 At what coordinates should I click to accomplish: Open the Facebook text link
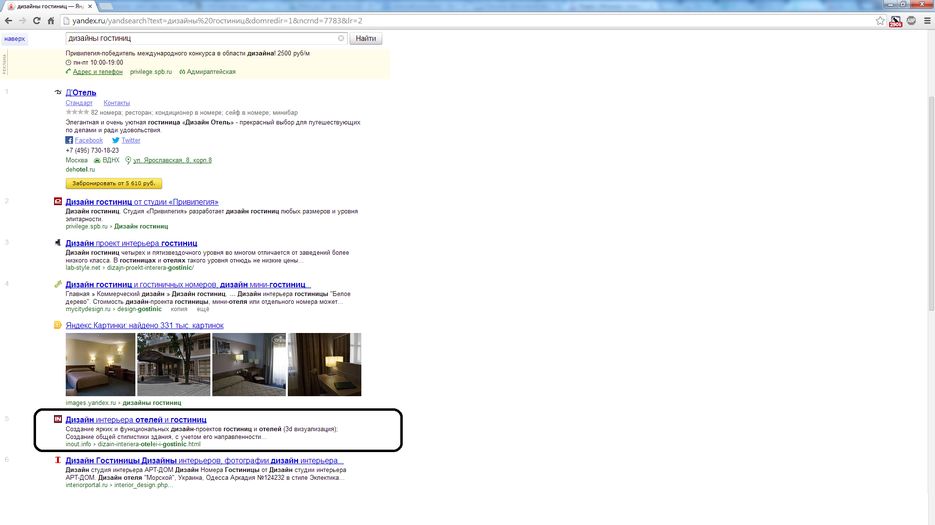tap(88, 140)
